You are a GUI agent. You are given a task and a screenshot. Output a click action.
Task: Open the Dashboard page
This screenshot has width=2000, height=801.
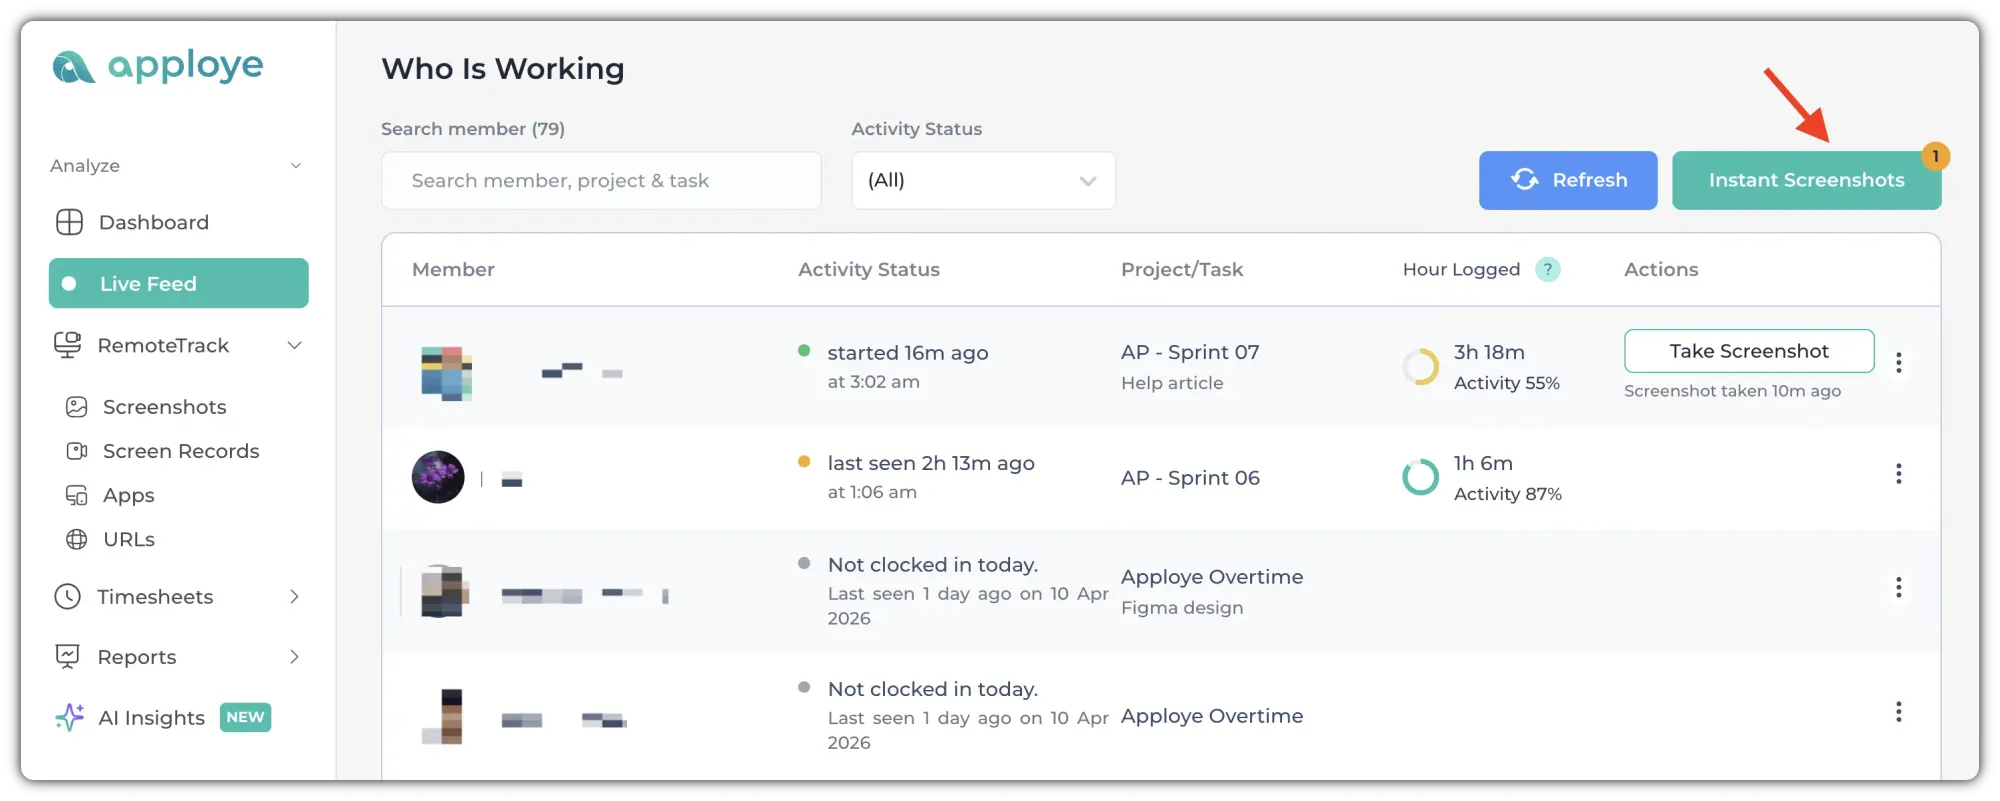tap(153, 222)
